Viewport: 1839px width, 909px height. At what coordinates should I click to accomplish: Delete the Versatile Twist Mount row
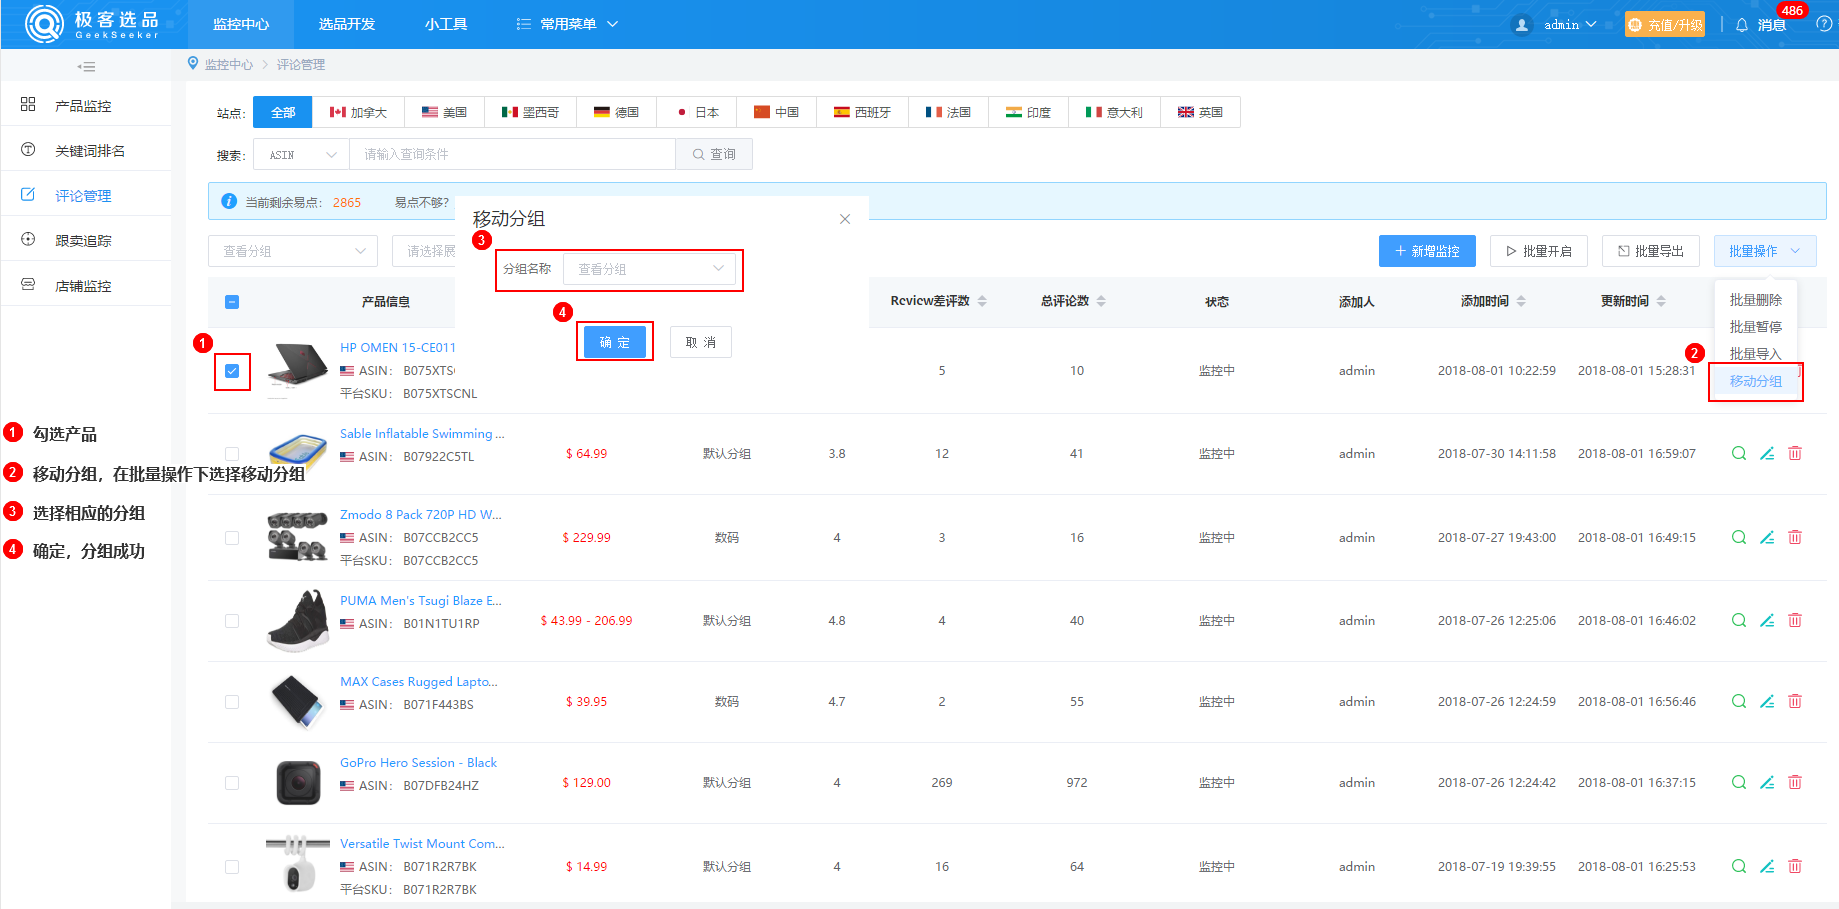click(1795, 866)
